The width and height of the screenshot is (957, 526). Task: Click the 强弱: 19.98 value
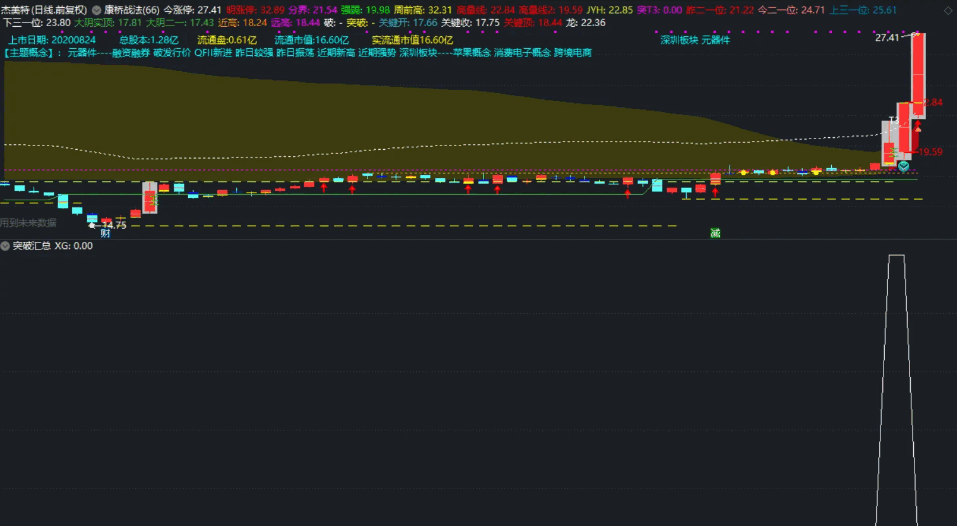pyautogui.click(x=365, y=10)
